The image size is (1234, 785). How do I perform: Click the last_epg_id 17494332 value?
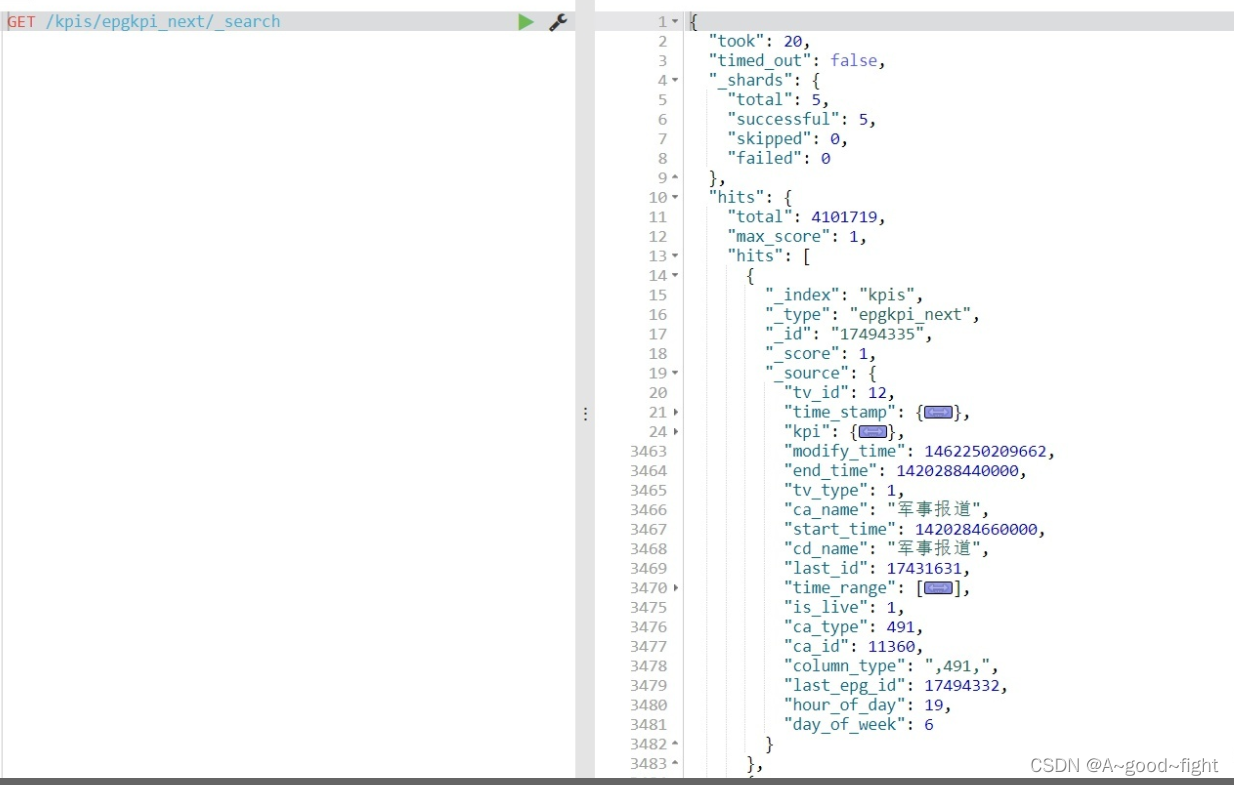[x=962, y=686]
